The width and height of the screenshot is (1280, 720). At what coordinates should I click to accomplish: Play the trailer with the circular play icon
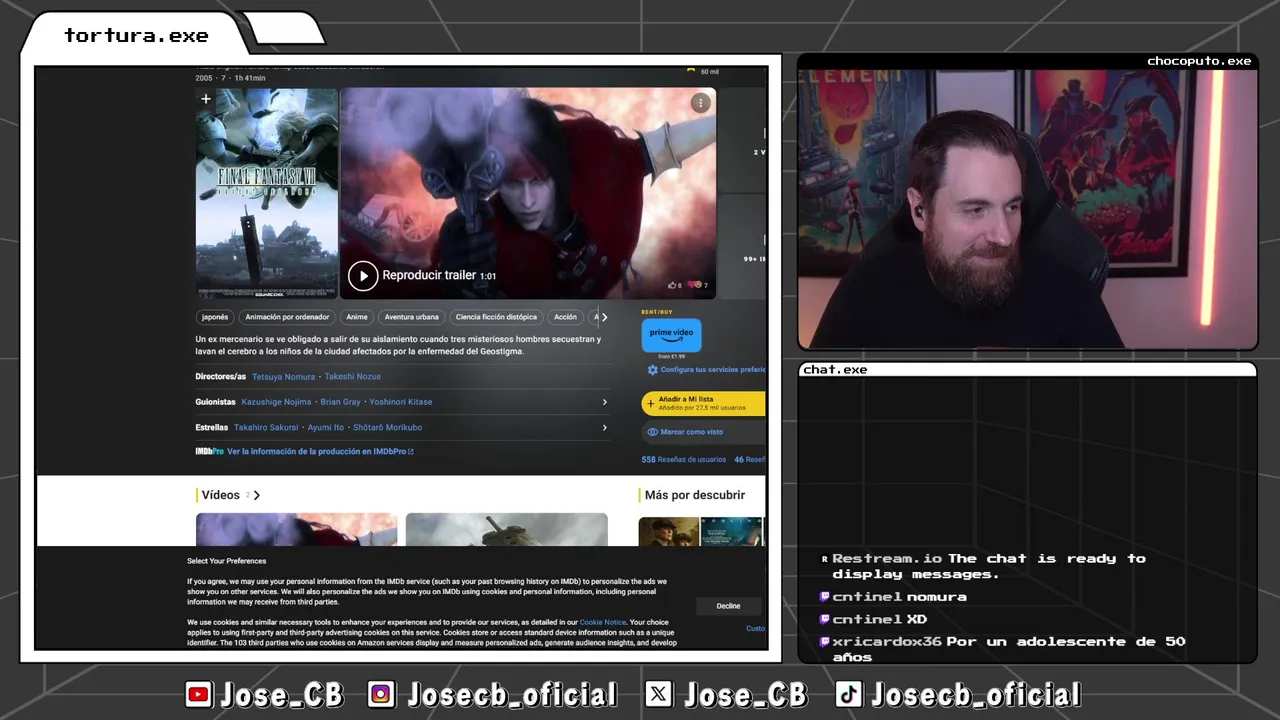click(x=363, y=275)
